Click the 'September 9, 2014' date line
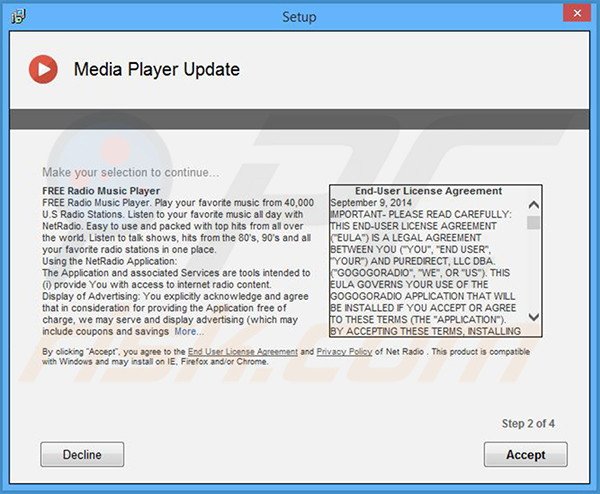 point(371,202)
